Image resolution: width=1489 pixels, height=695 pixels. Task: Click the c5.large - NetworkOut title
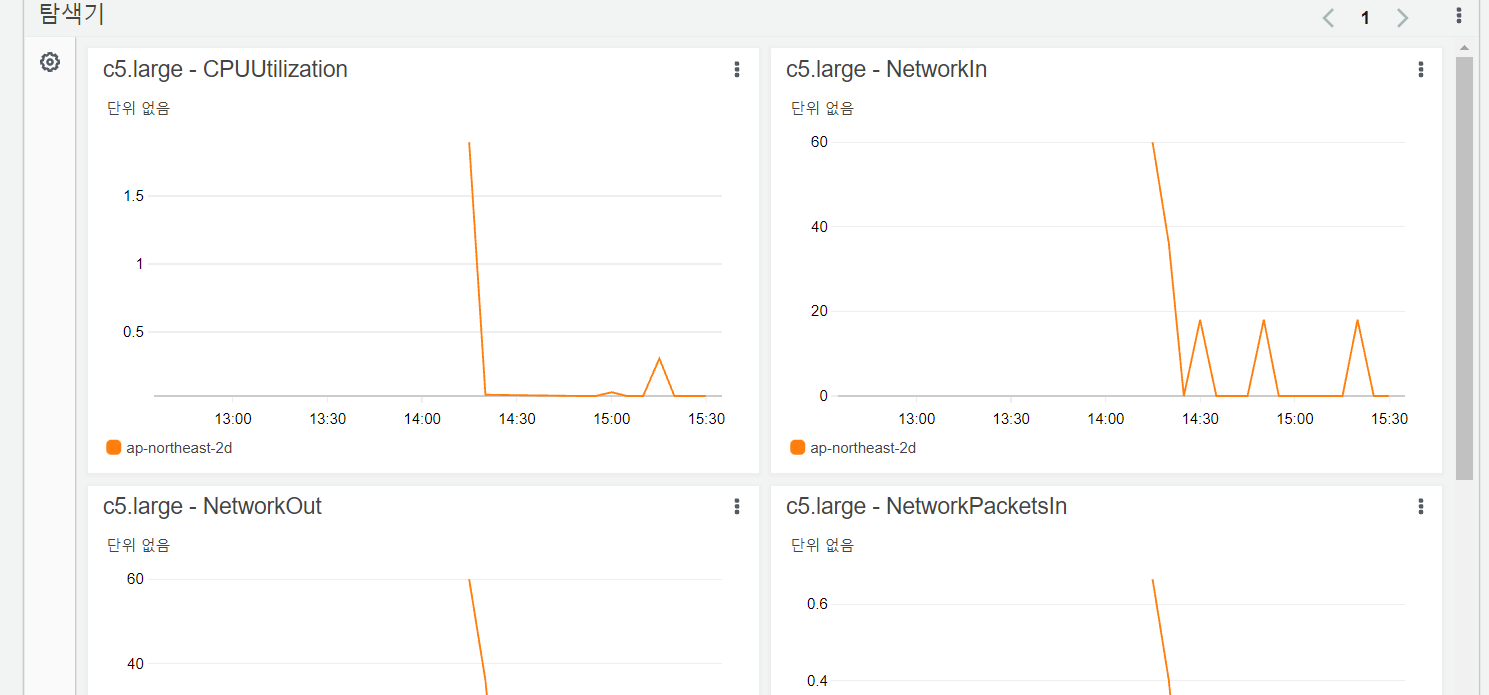212,506
